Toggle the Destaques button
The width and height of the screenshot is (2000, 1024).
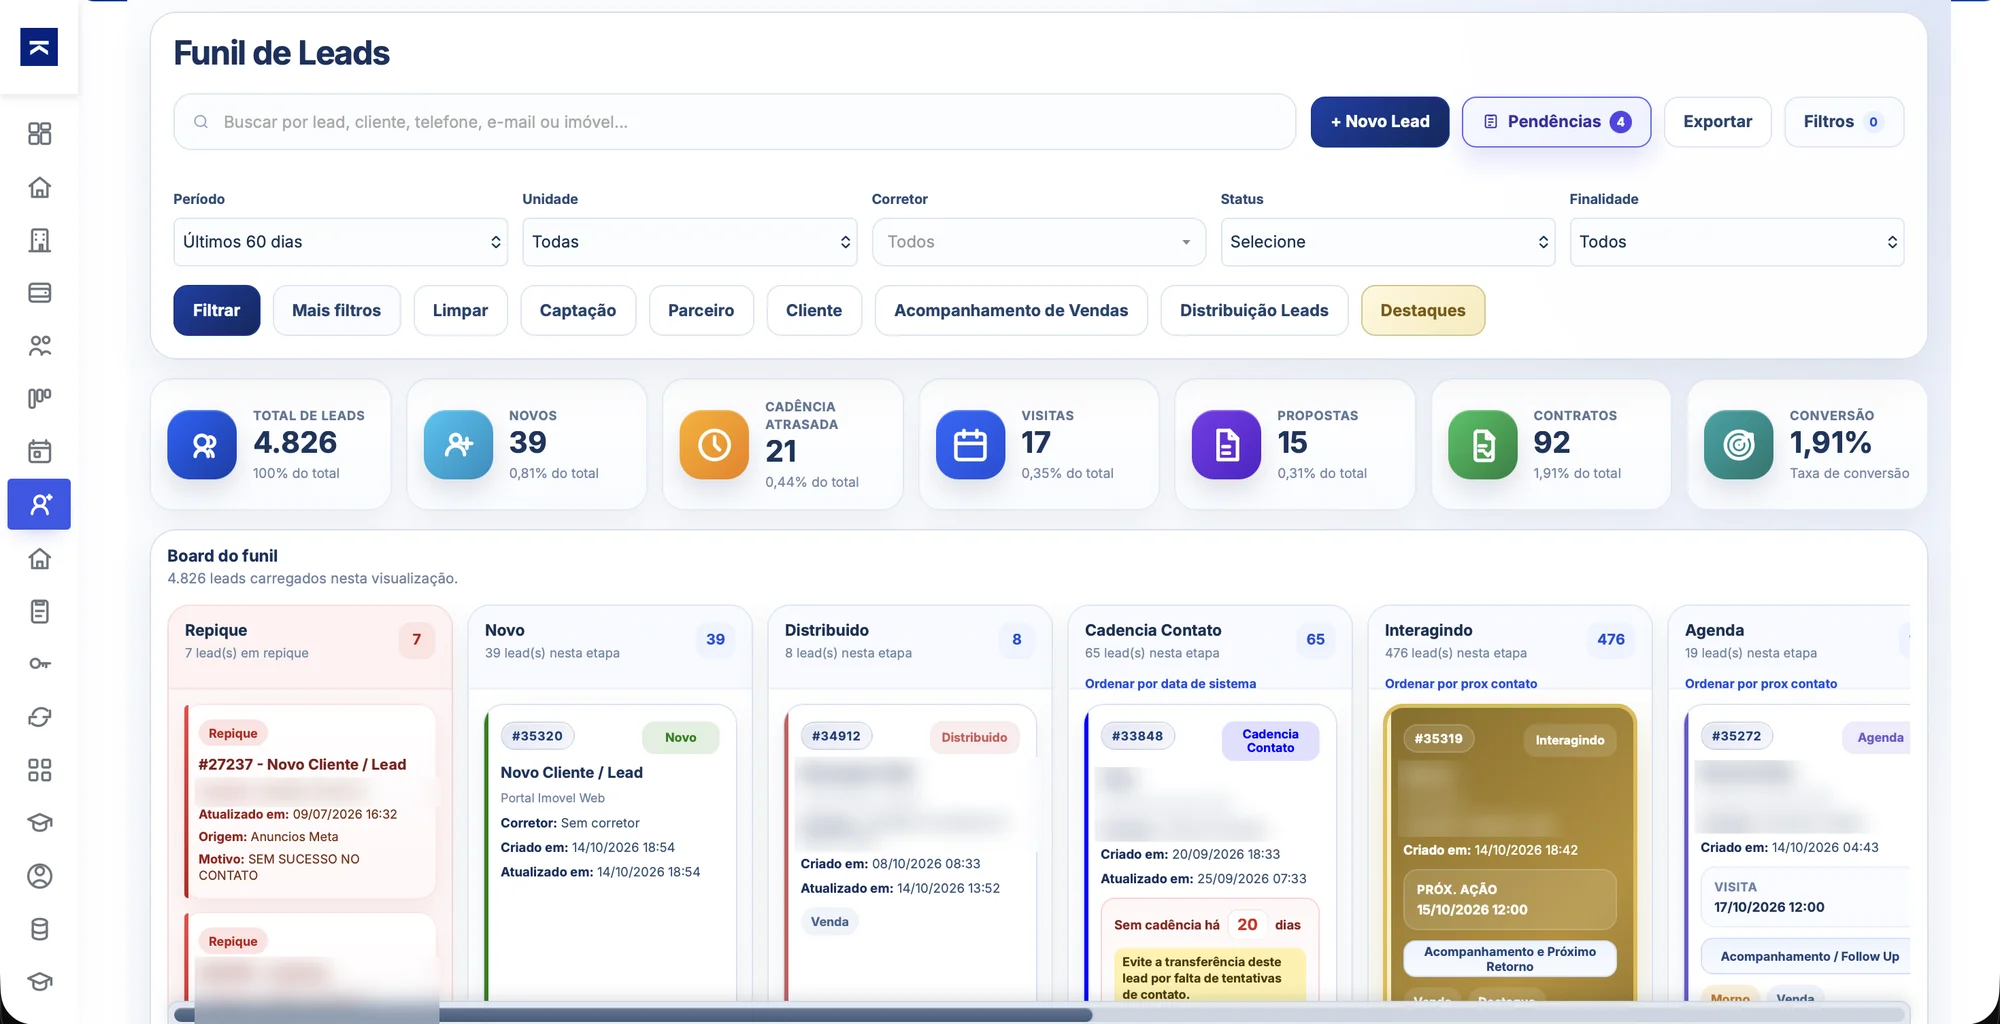point(1422,310)
